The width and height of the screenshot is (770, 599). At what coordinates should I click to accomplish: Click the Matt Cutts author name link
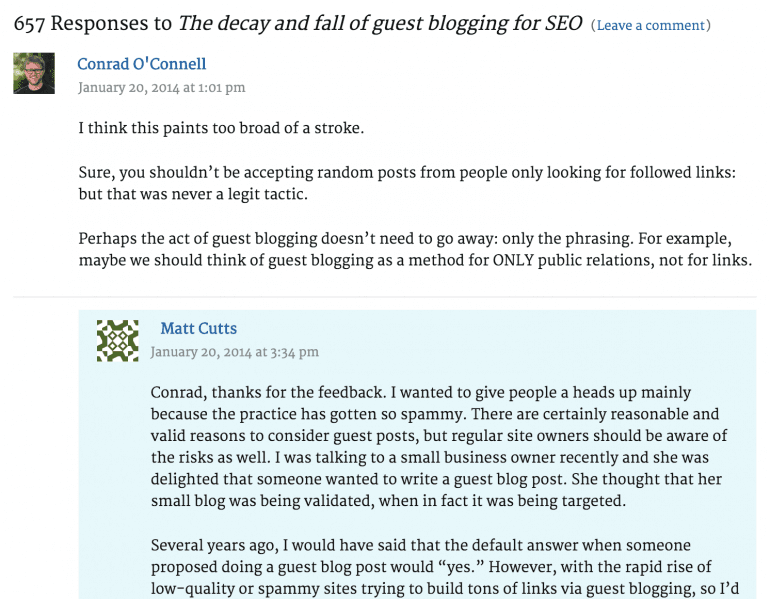tap(198, 328)
